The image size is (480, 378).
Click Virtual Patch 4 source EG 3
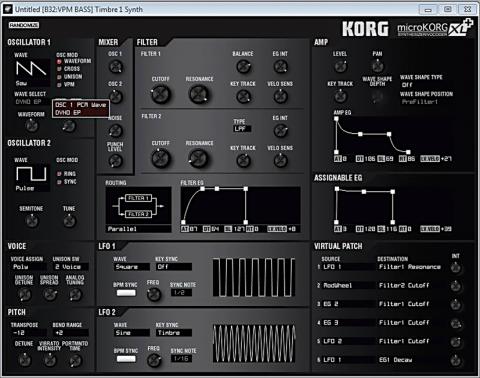(x=348, y=323)
